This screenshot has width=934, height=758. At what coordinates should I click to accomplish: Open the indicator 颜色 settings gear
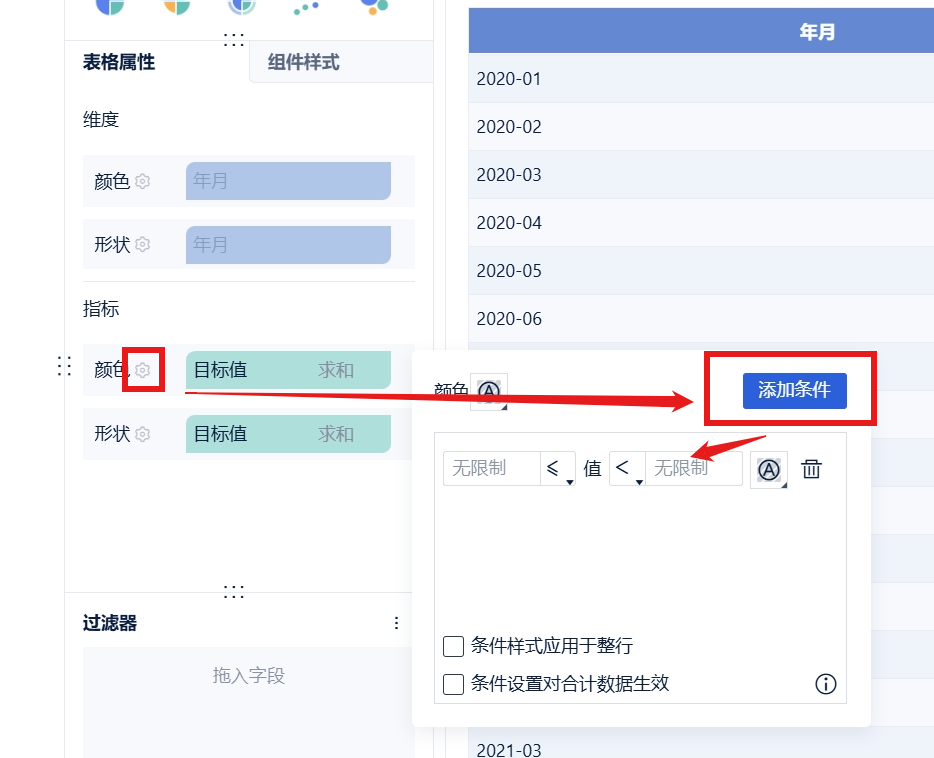(x=142, y=370)
